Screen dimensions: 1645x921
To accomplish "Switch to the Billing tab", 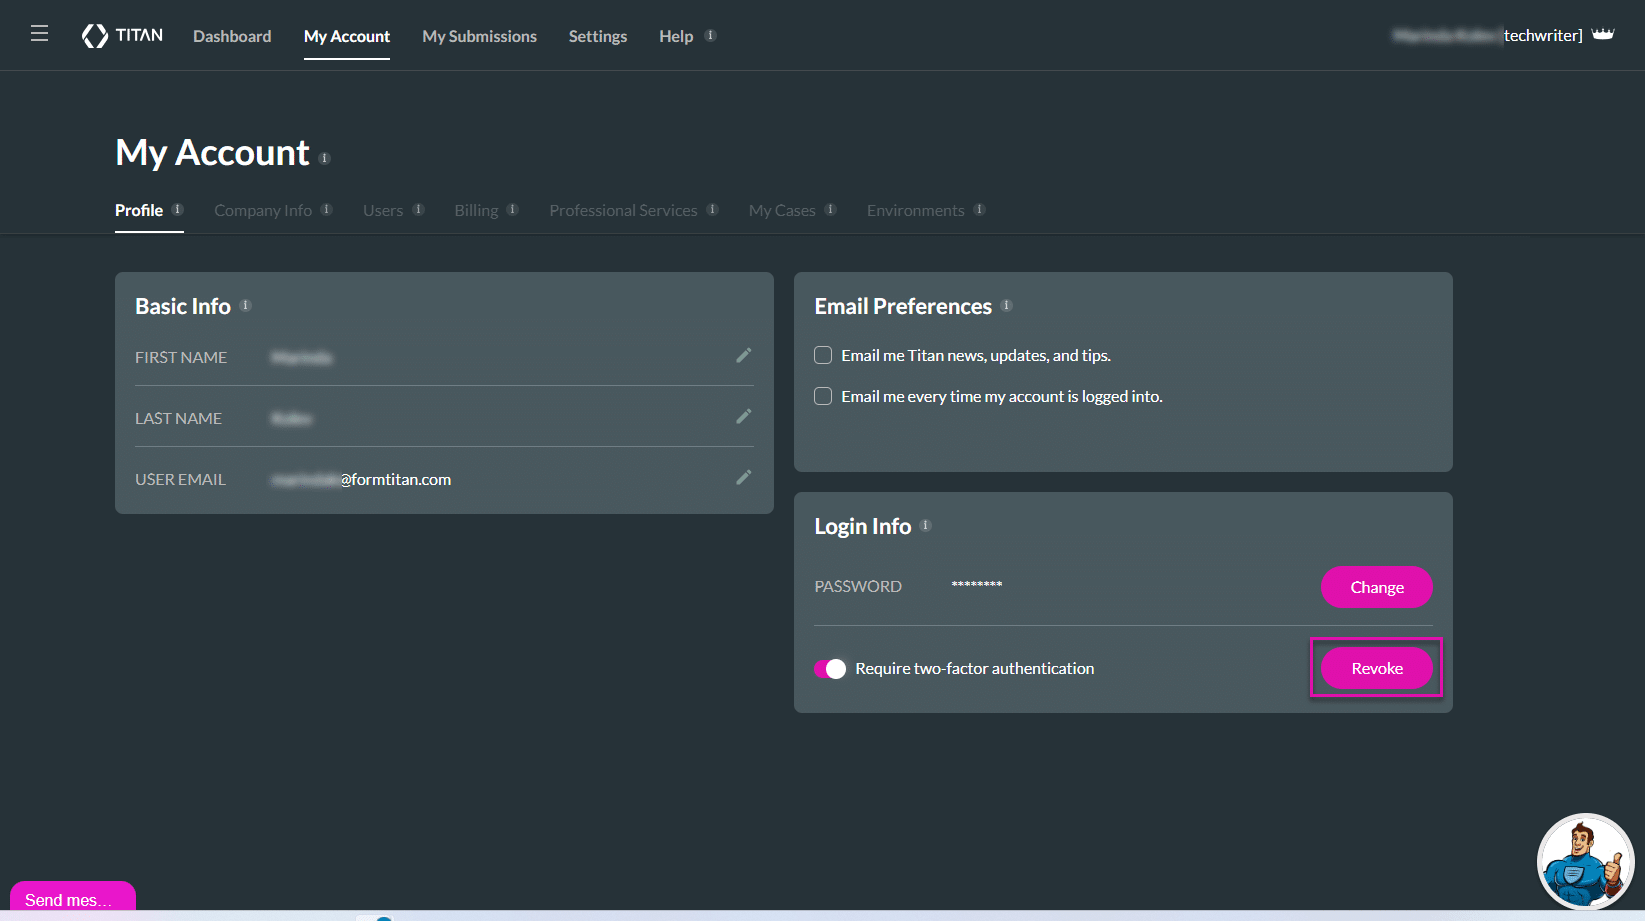I will coord(476,211).
